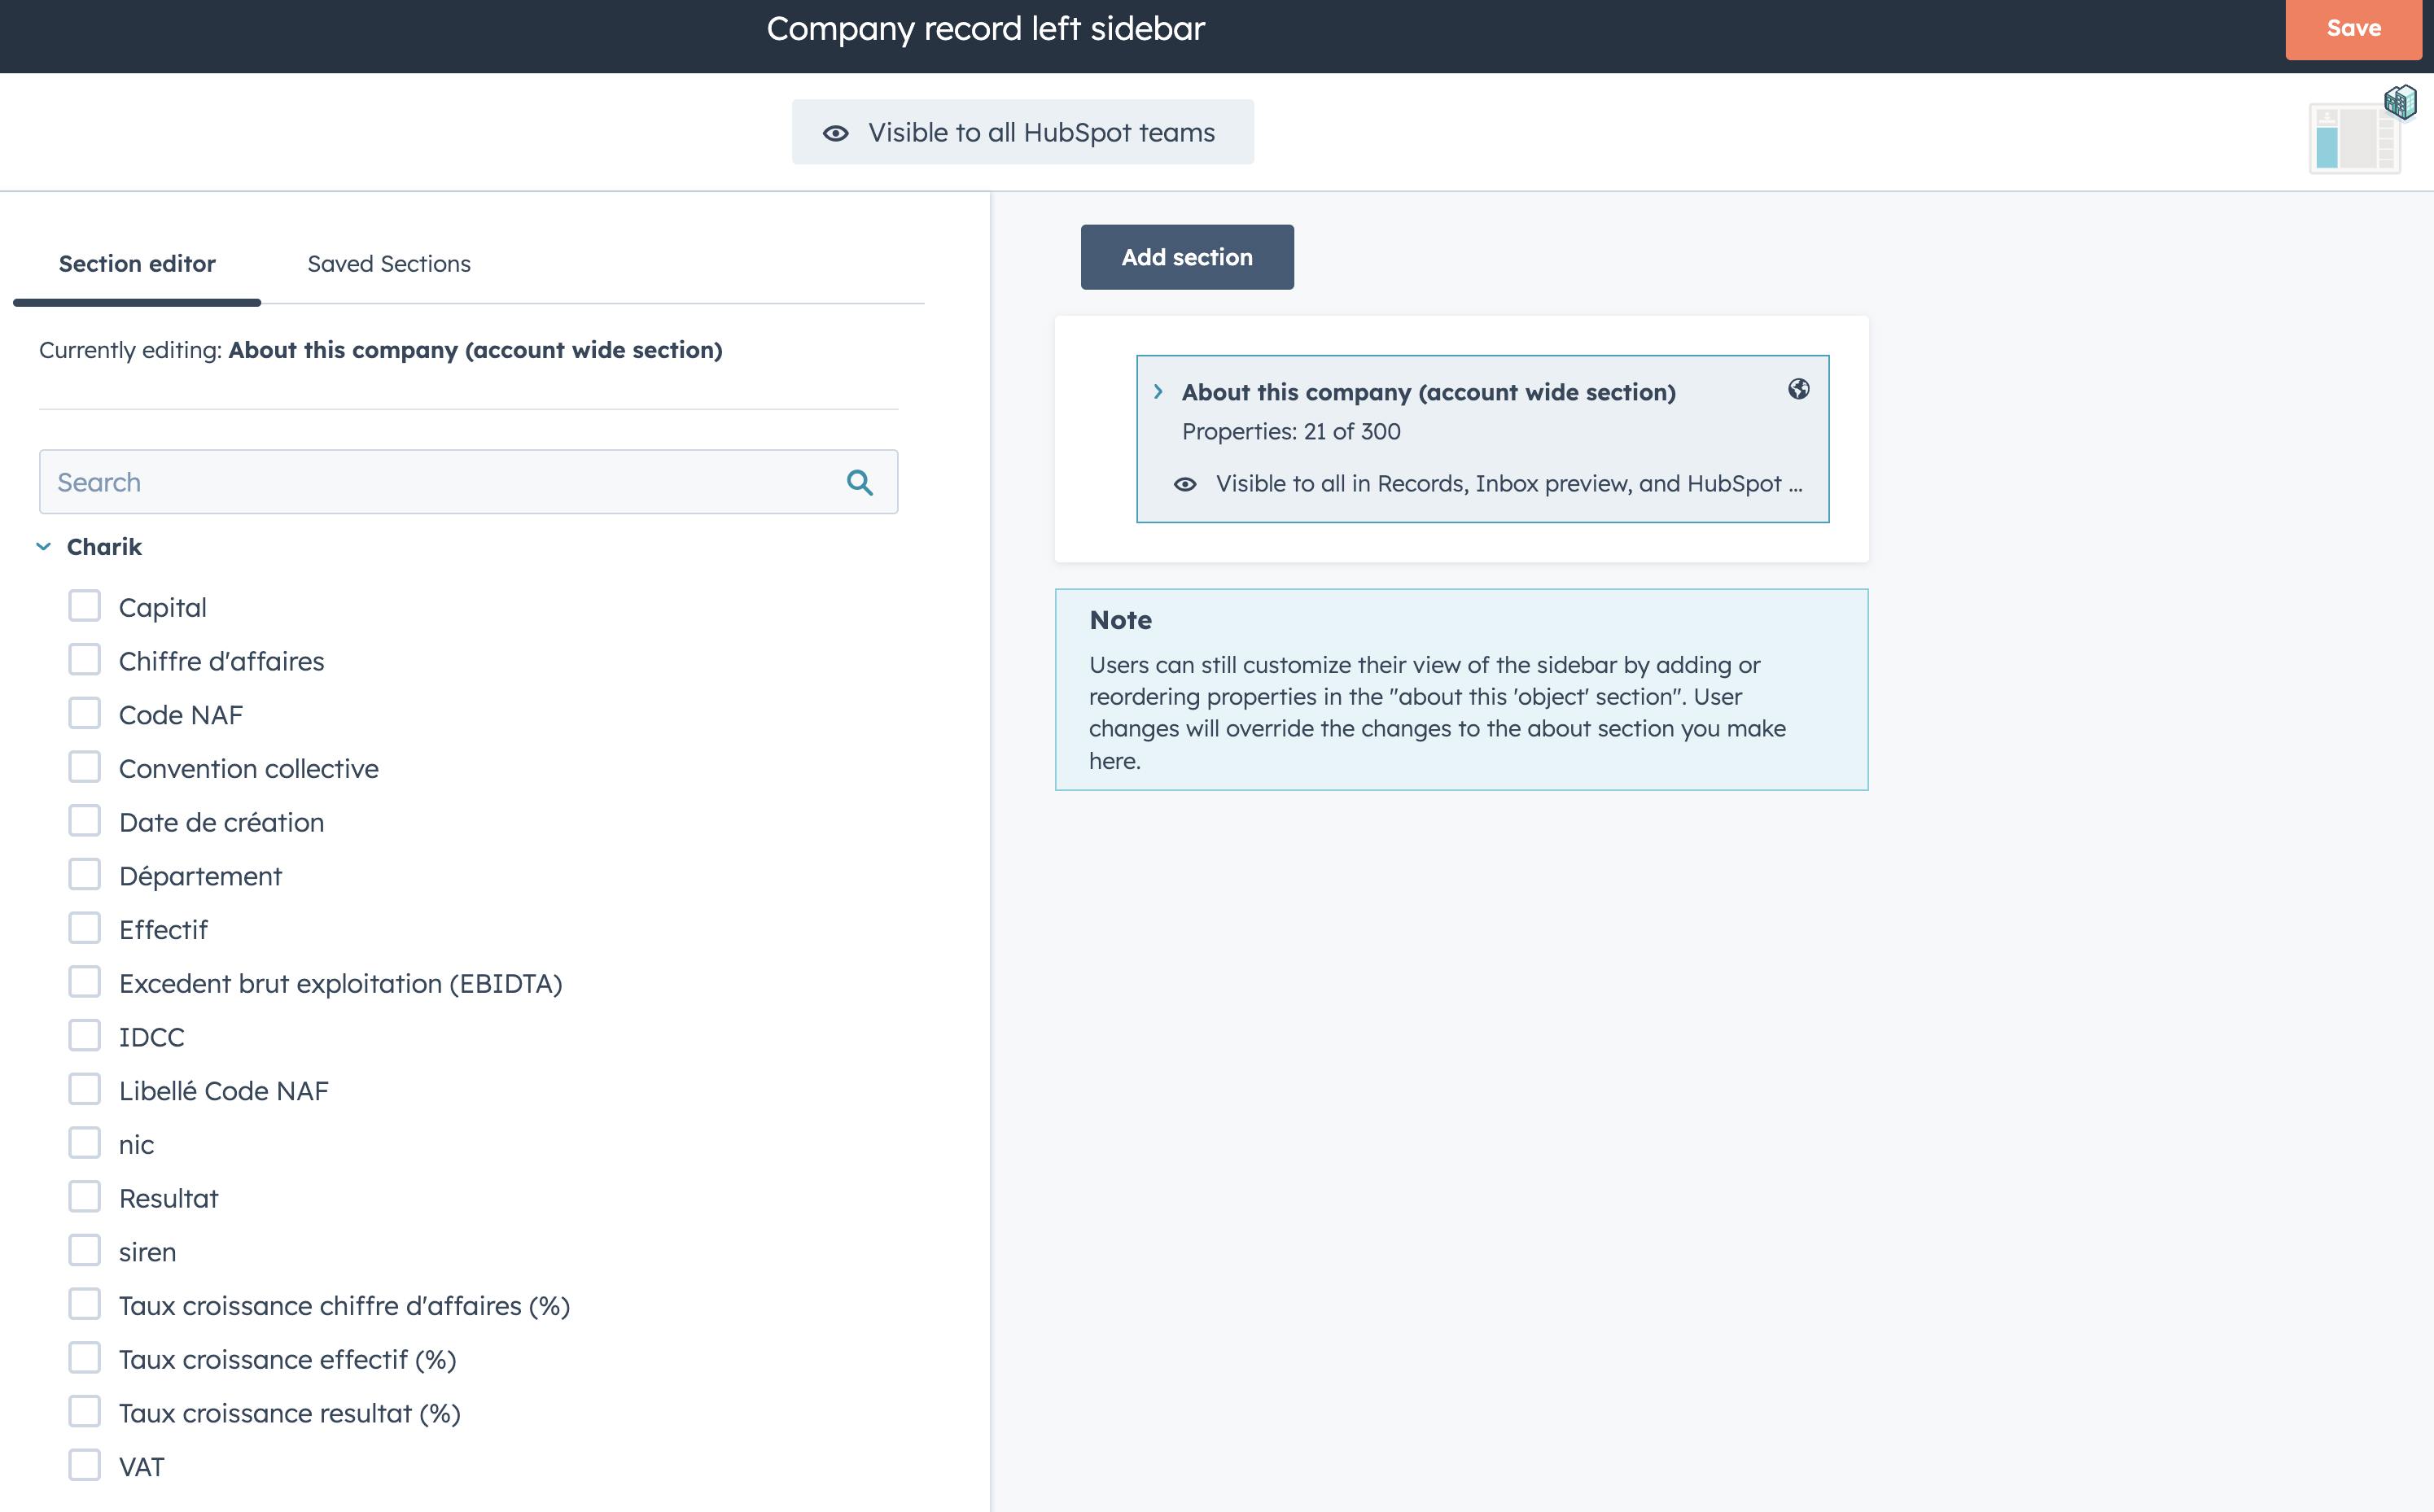Check the Chiffre d'affaires property

[x=85, y=660]
